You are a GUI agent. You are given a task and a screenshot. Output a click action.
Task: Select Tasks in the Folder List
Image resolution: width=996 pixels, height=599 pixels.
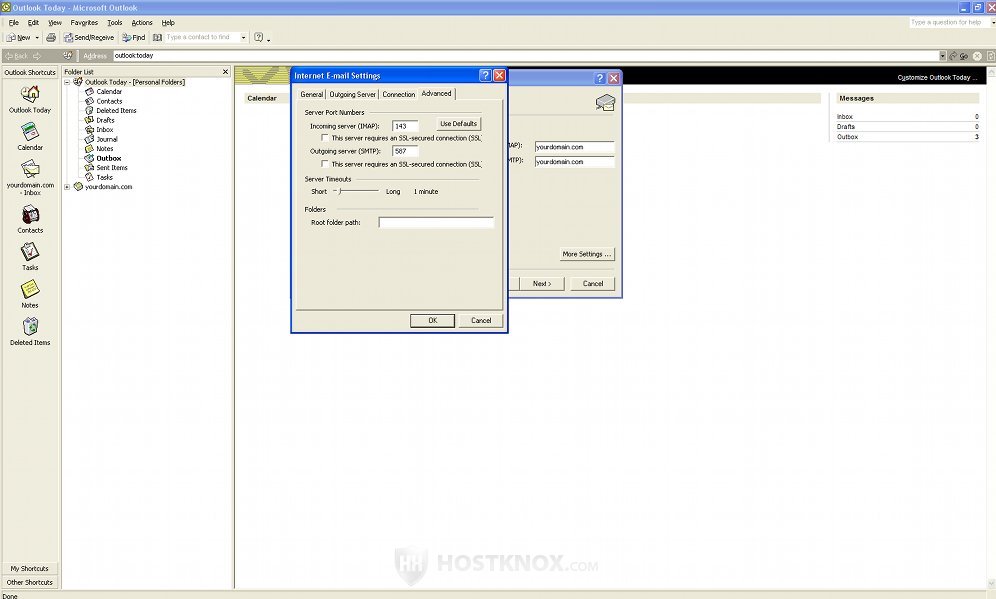coord(104,177)
